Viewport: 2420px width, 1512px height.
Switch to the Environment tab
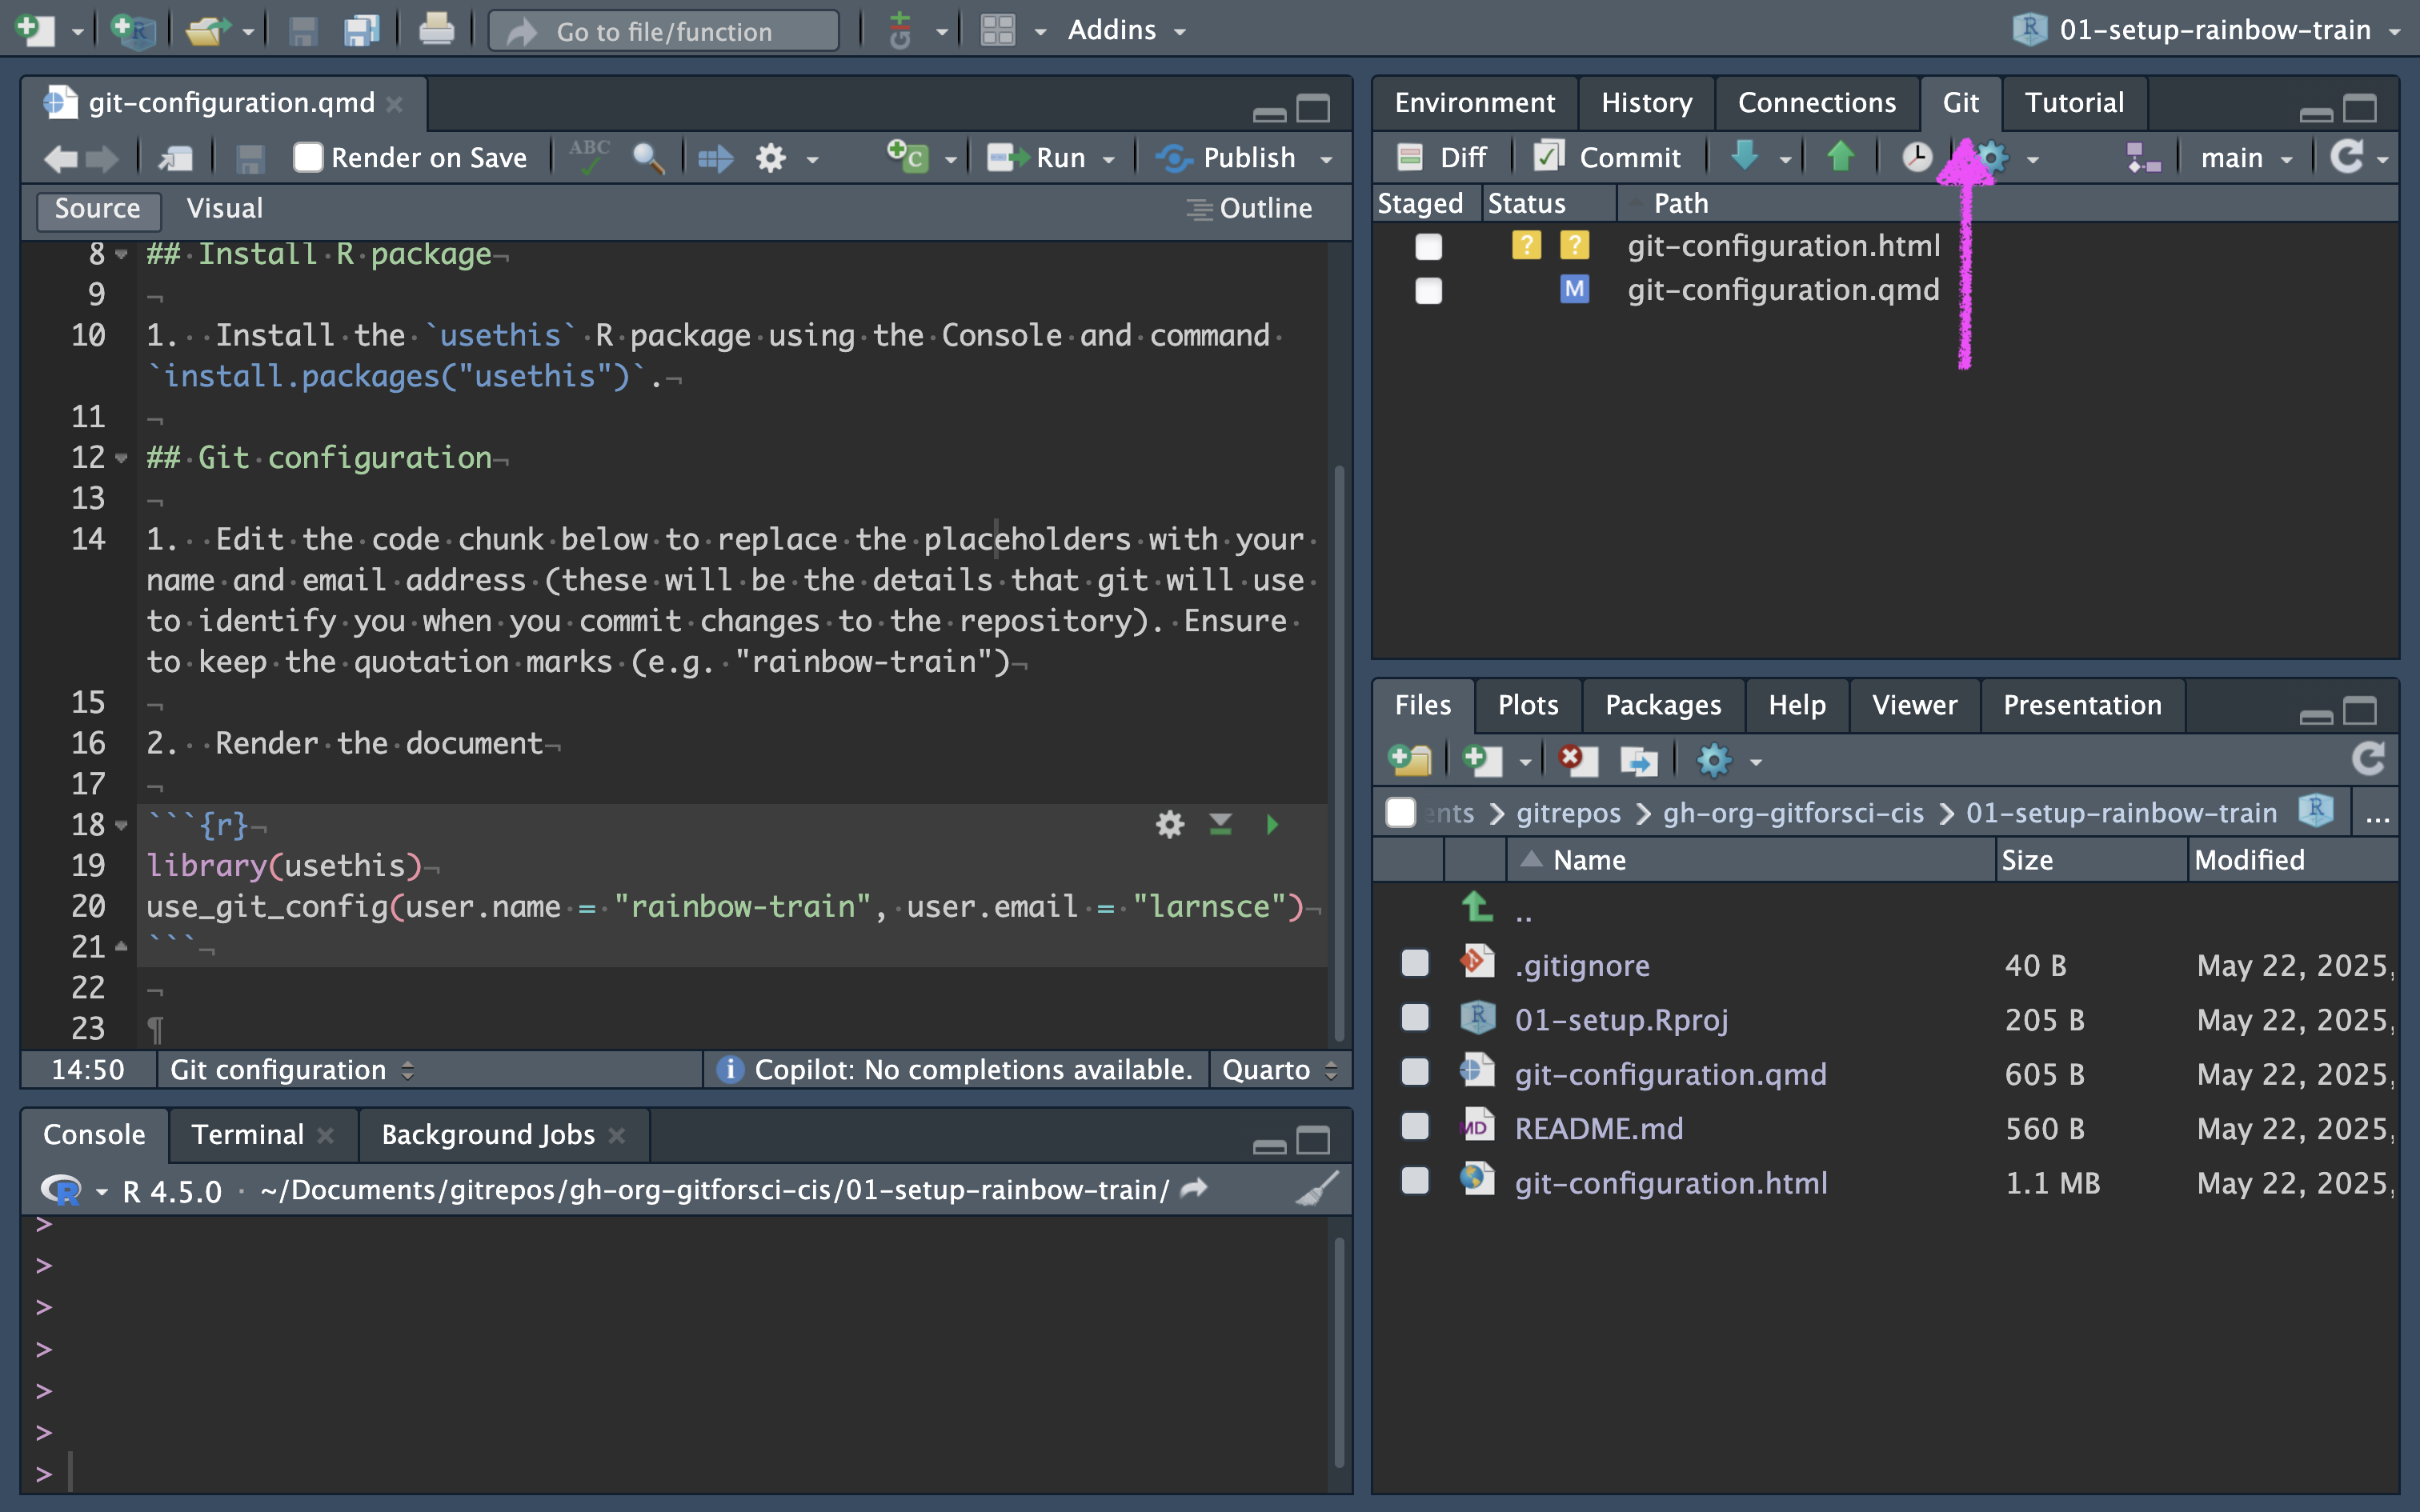pos(1474,102)
